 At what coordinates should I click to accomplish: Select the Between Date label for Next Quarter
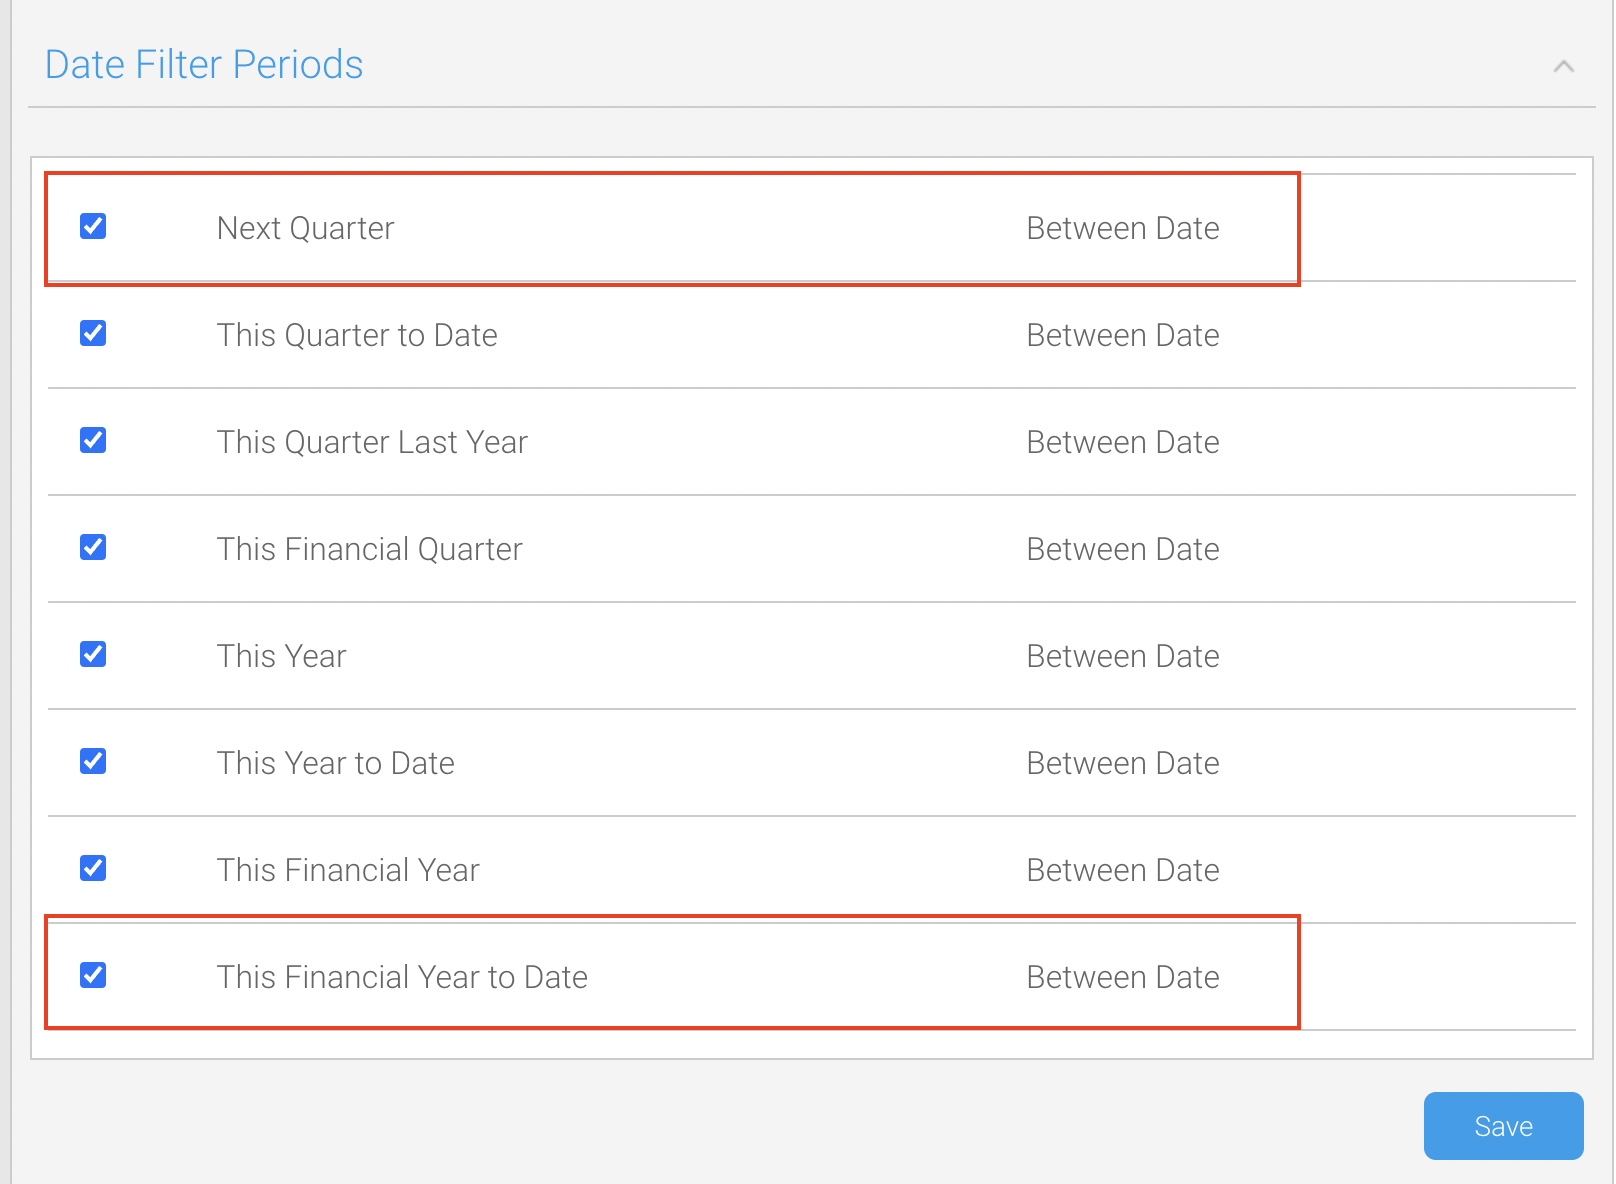[x=1123, y=227]
